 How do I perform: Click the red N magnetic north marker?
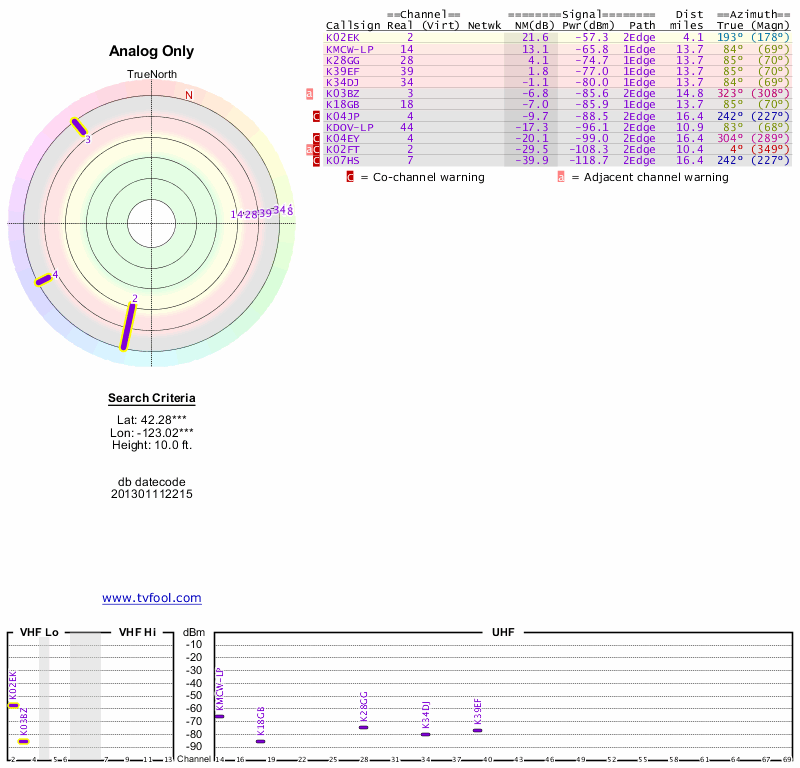click(188, 95)
